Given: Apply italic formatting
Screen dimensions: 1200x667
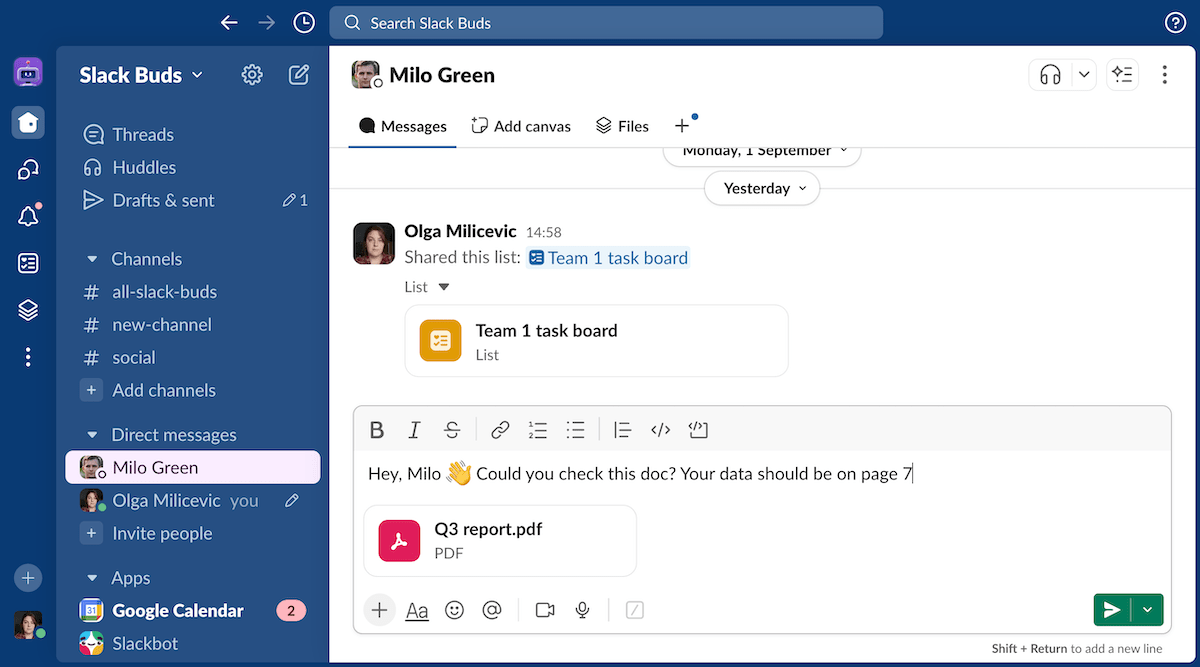Looking at the screenshot, I should tap(414, 430).
